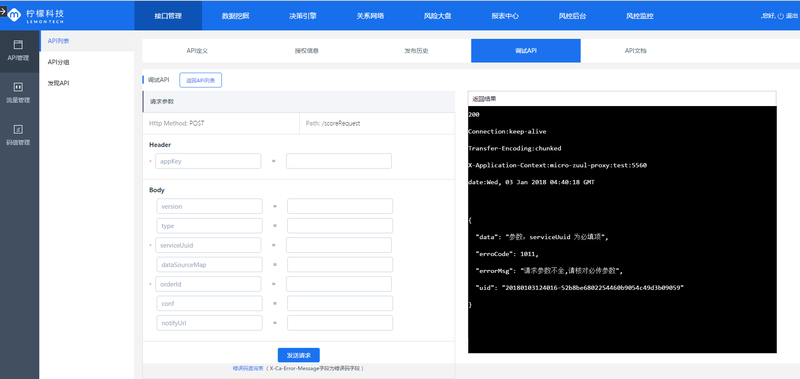This screenshot has height=379, width=800.
Task: Switch to the API定义 tab
Action: pos(197,50)
